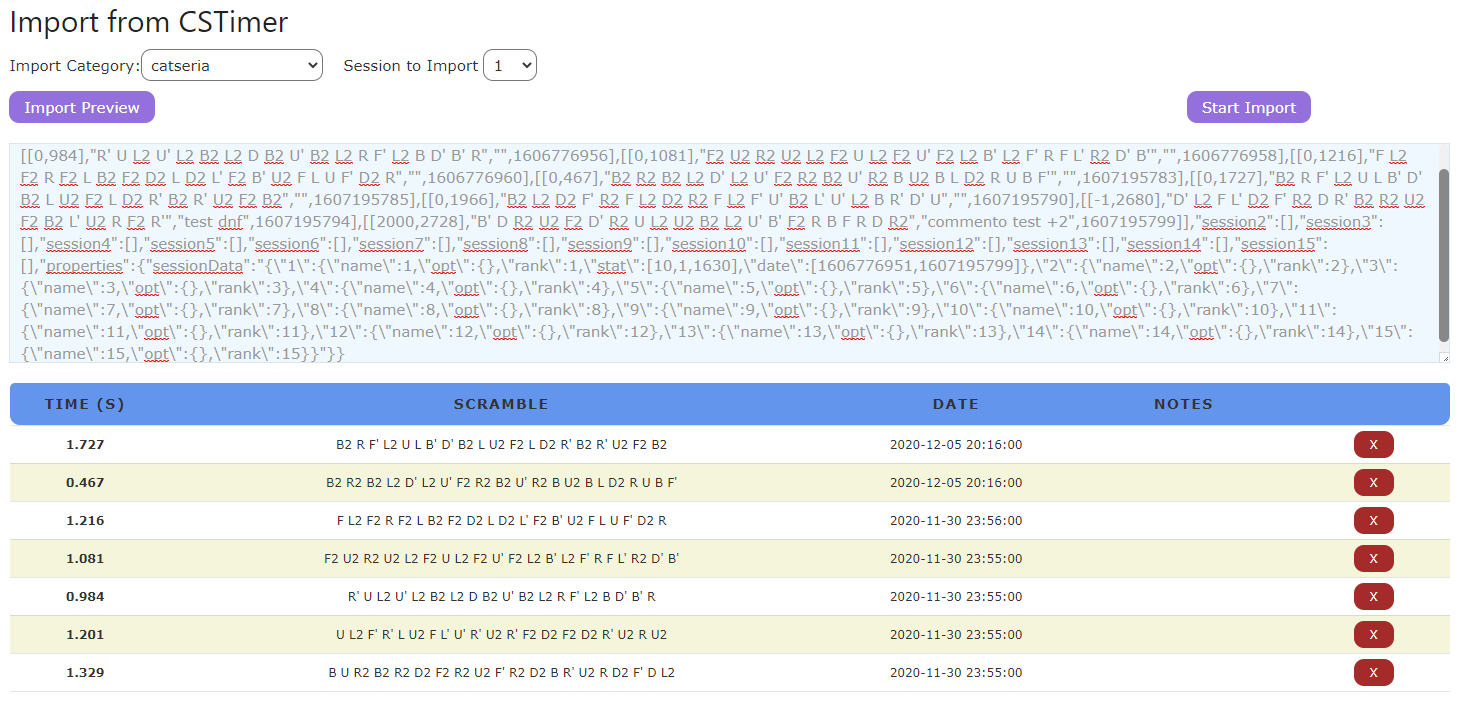The image size is (1473, 703).
Task: Select the 1.216 time cell
Action: [x=85, y=521]
